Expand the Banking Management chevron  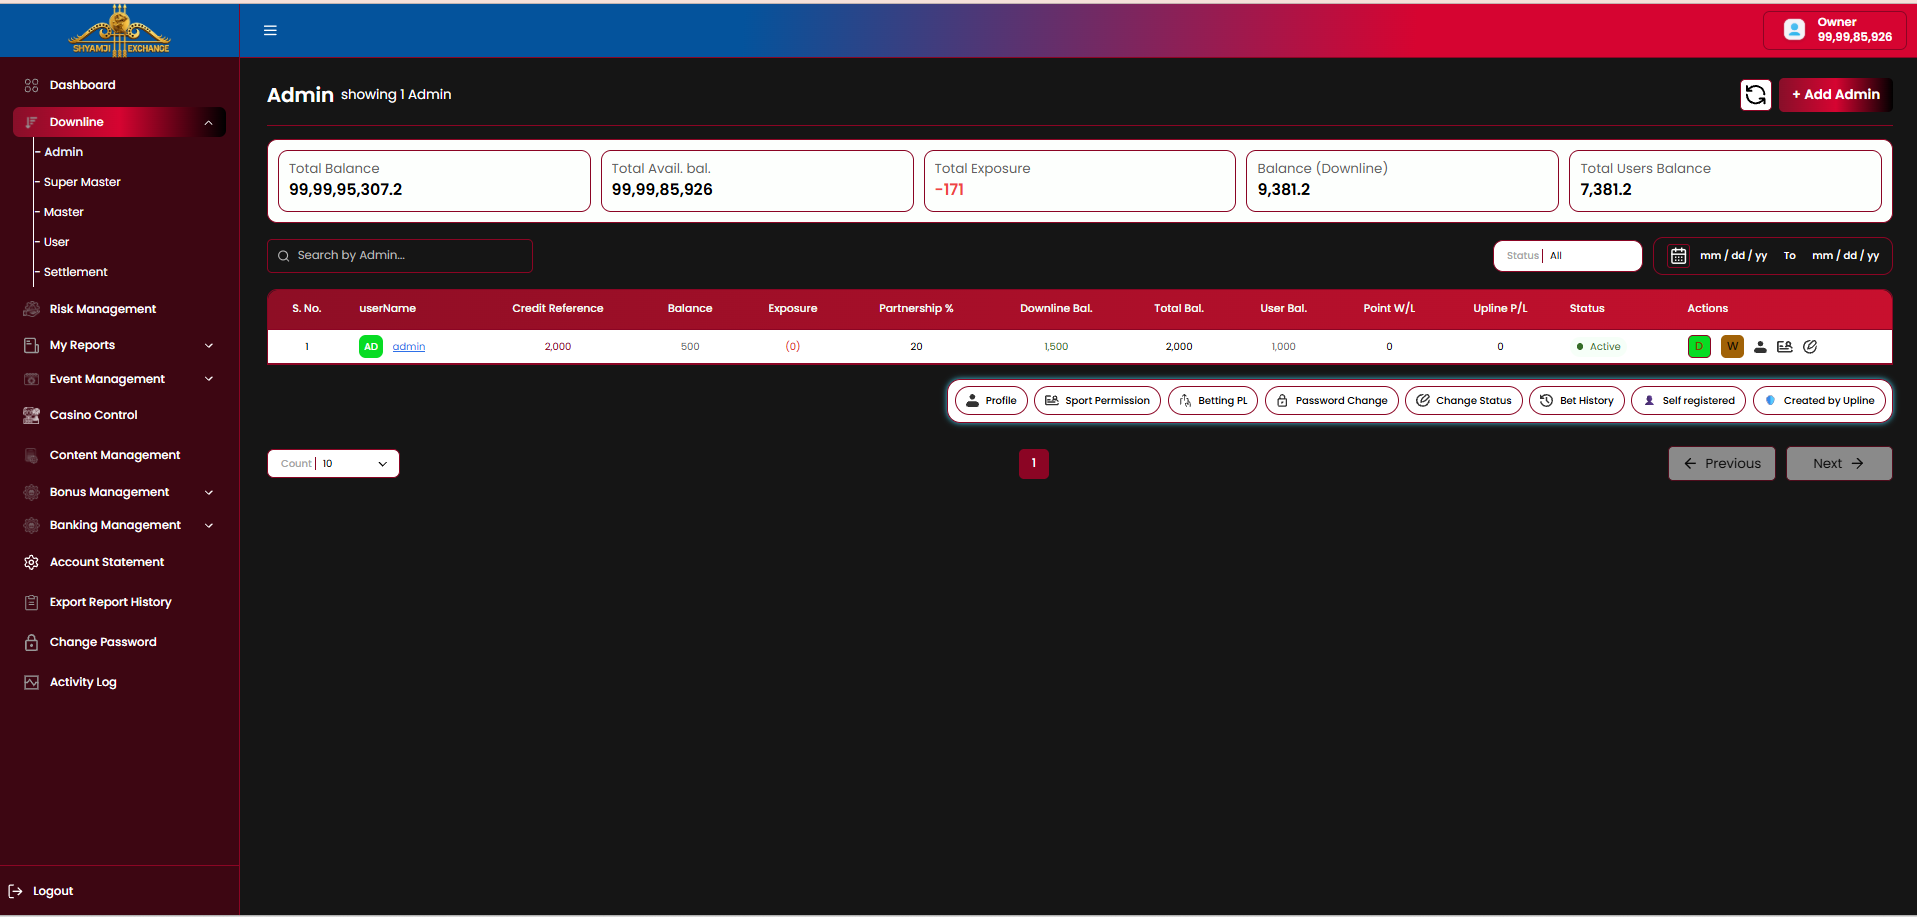click(x=209, y=525)
